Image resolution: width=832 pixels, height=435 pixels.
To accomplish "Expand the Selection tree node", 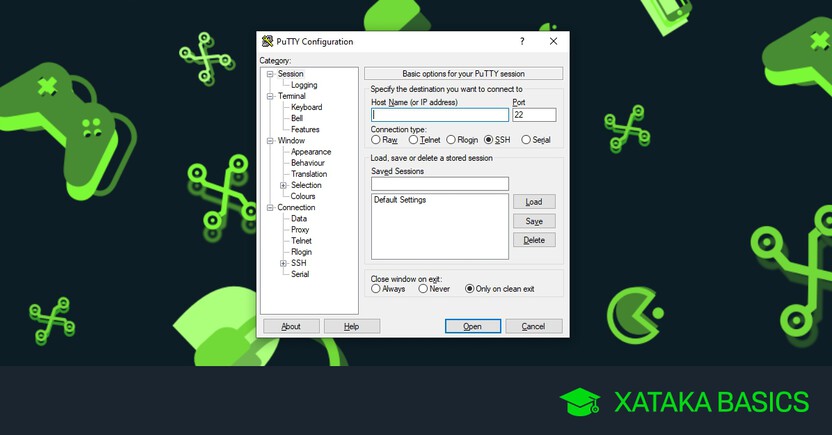I will pos(284,185).
